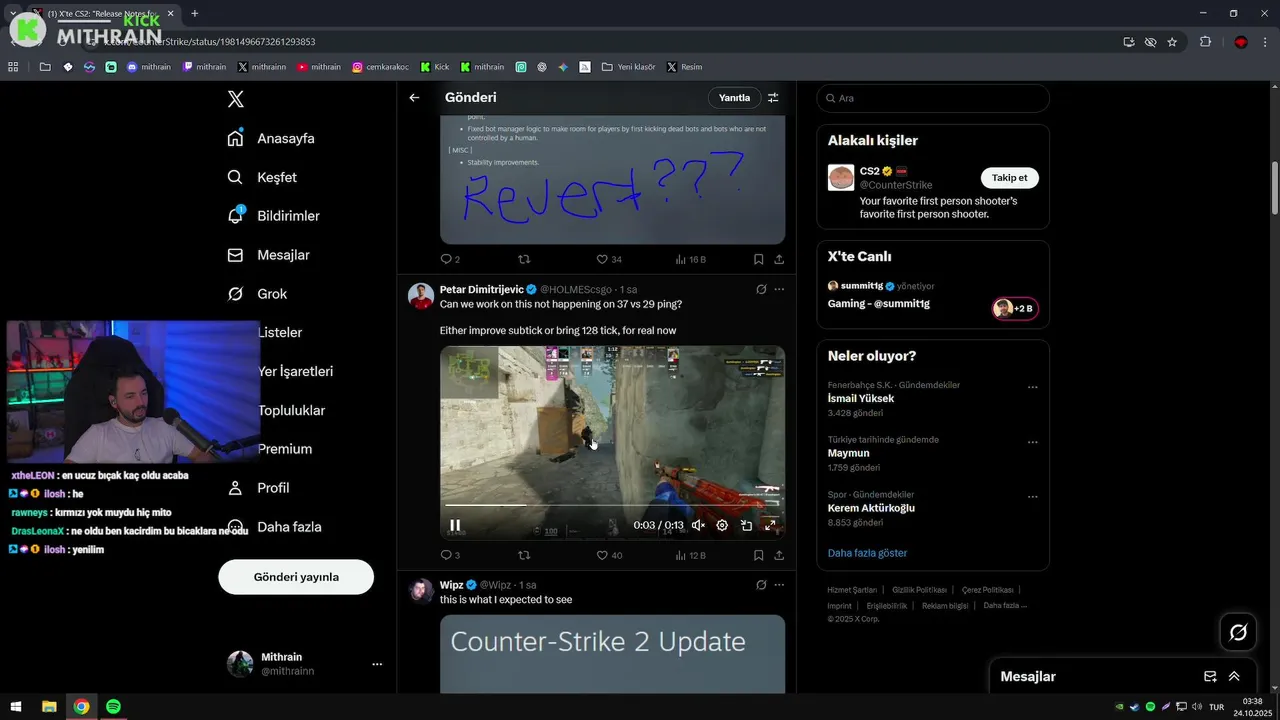Viewport: 1280px width, 720px height.
Task: Bookmark Petar Dimitrijevic's post
Action: point(759,555)
